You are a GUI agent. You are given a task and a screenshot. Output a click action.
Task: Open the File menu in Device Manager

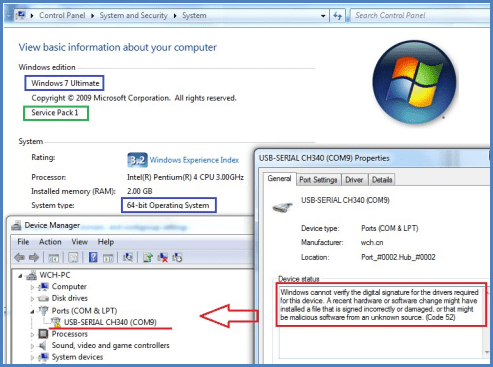pos(23,242)
